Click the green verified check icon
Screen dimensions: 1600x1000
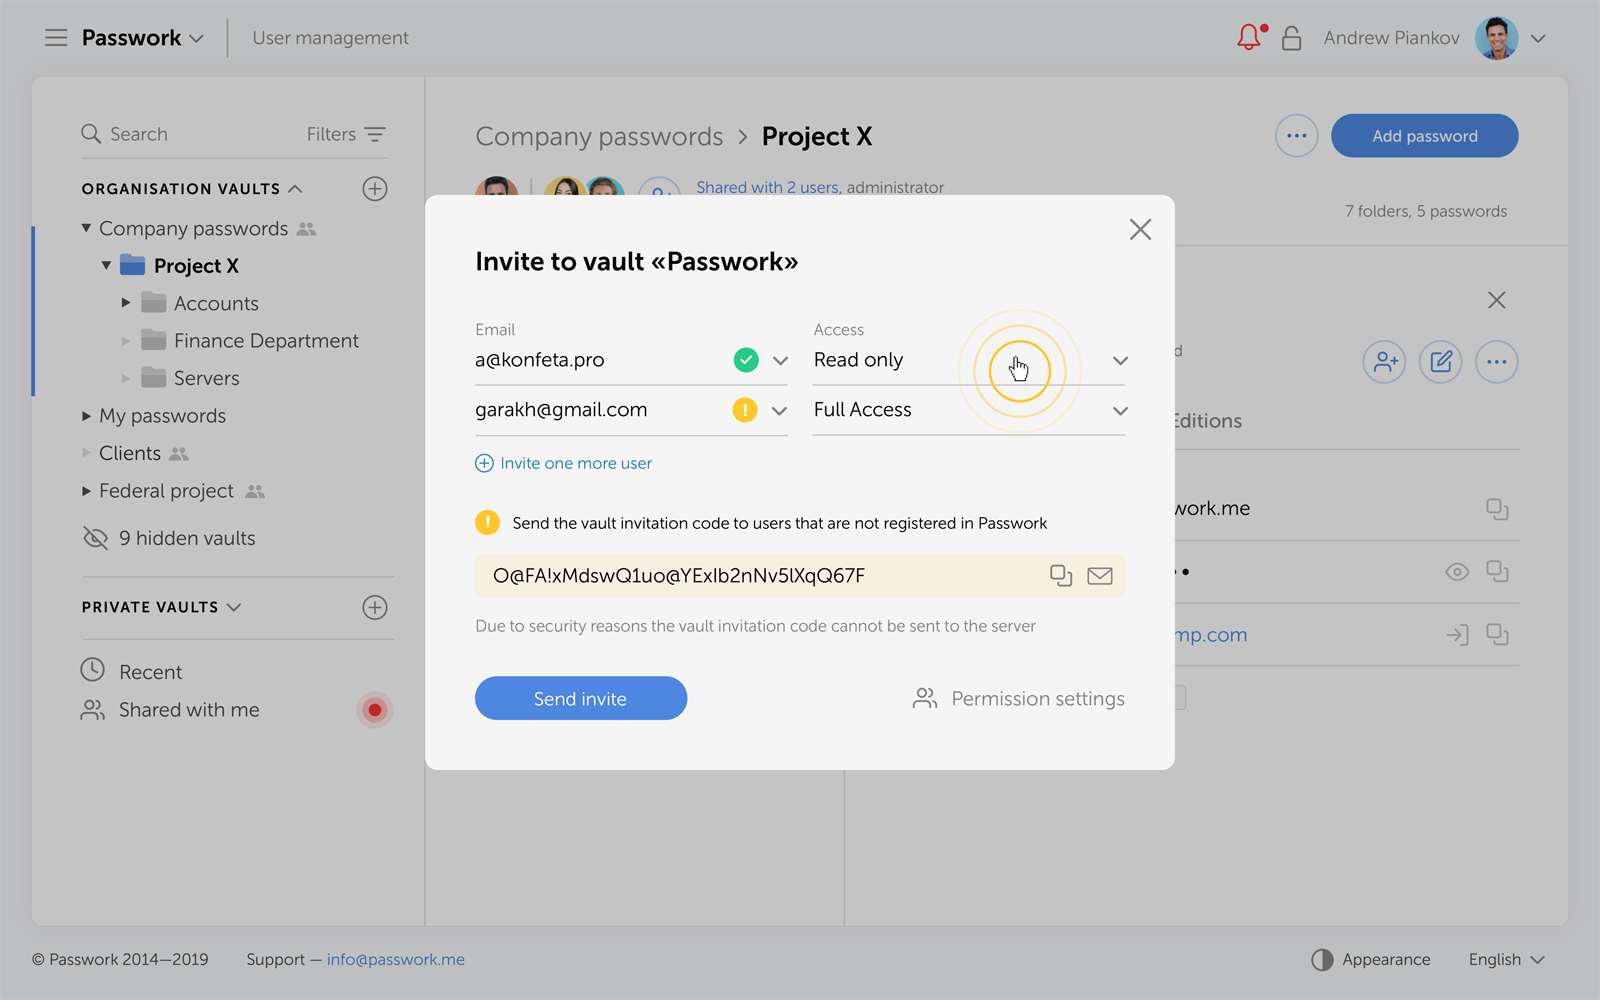tap(746, 360)
